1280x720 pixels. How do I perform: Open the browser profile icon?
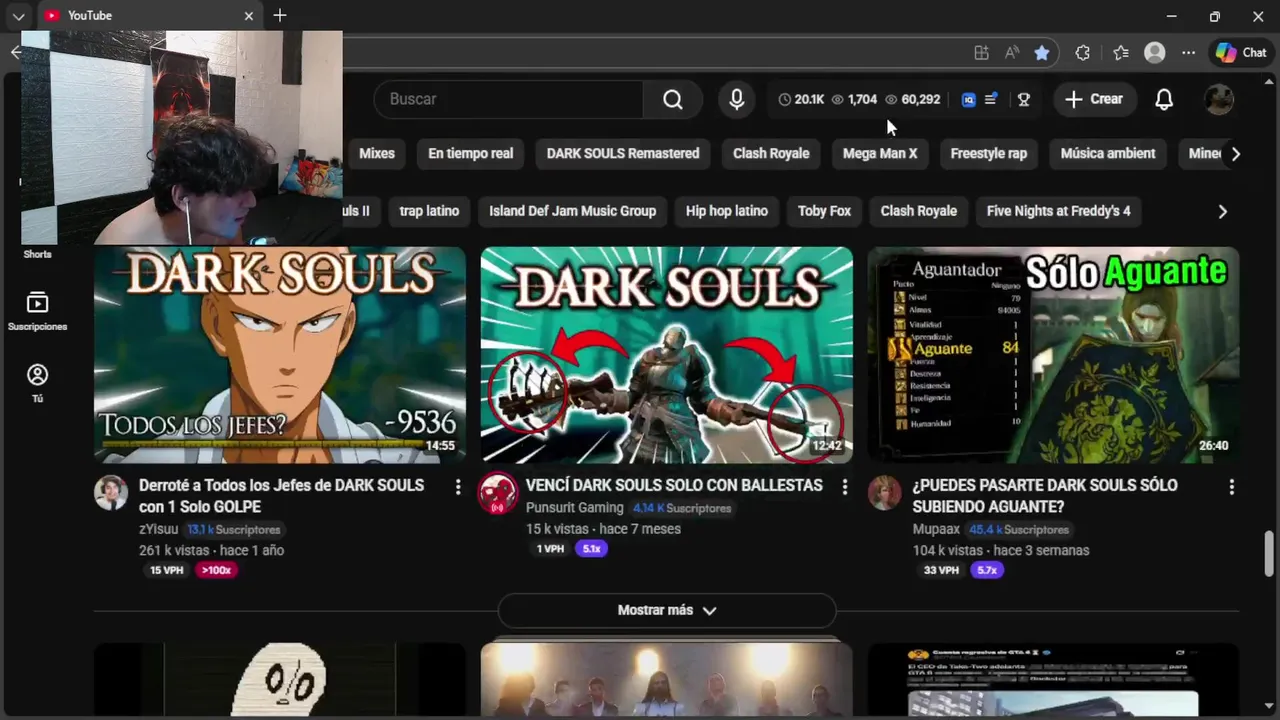coord(1155,53)
